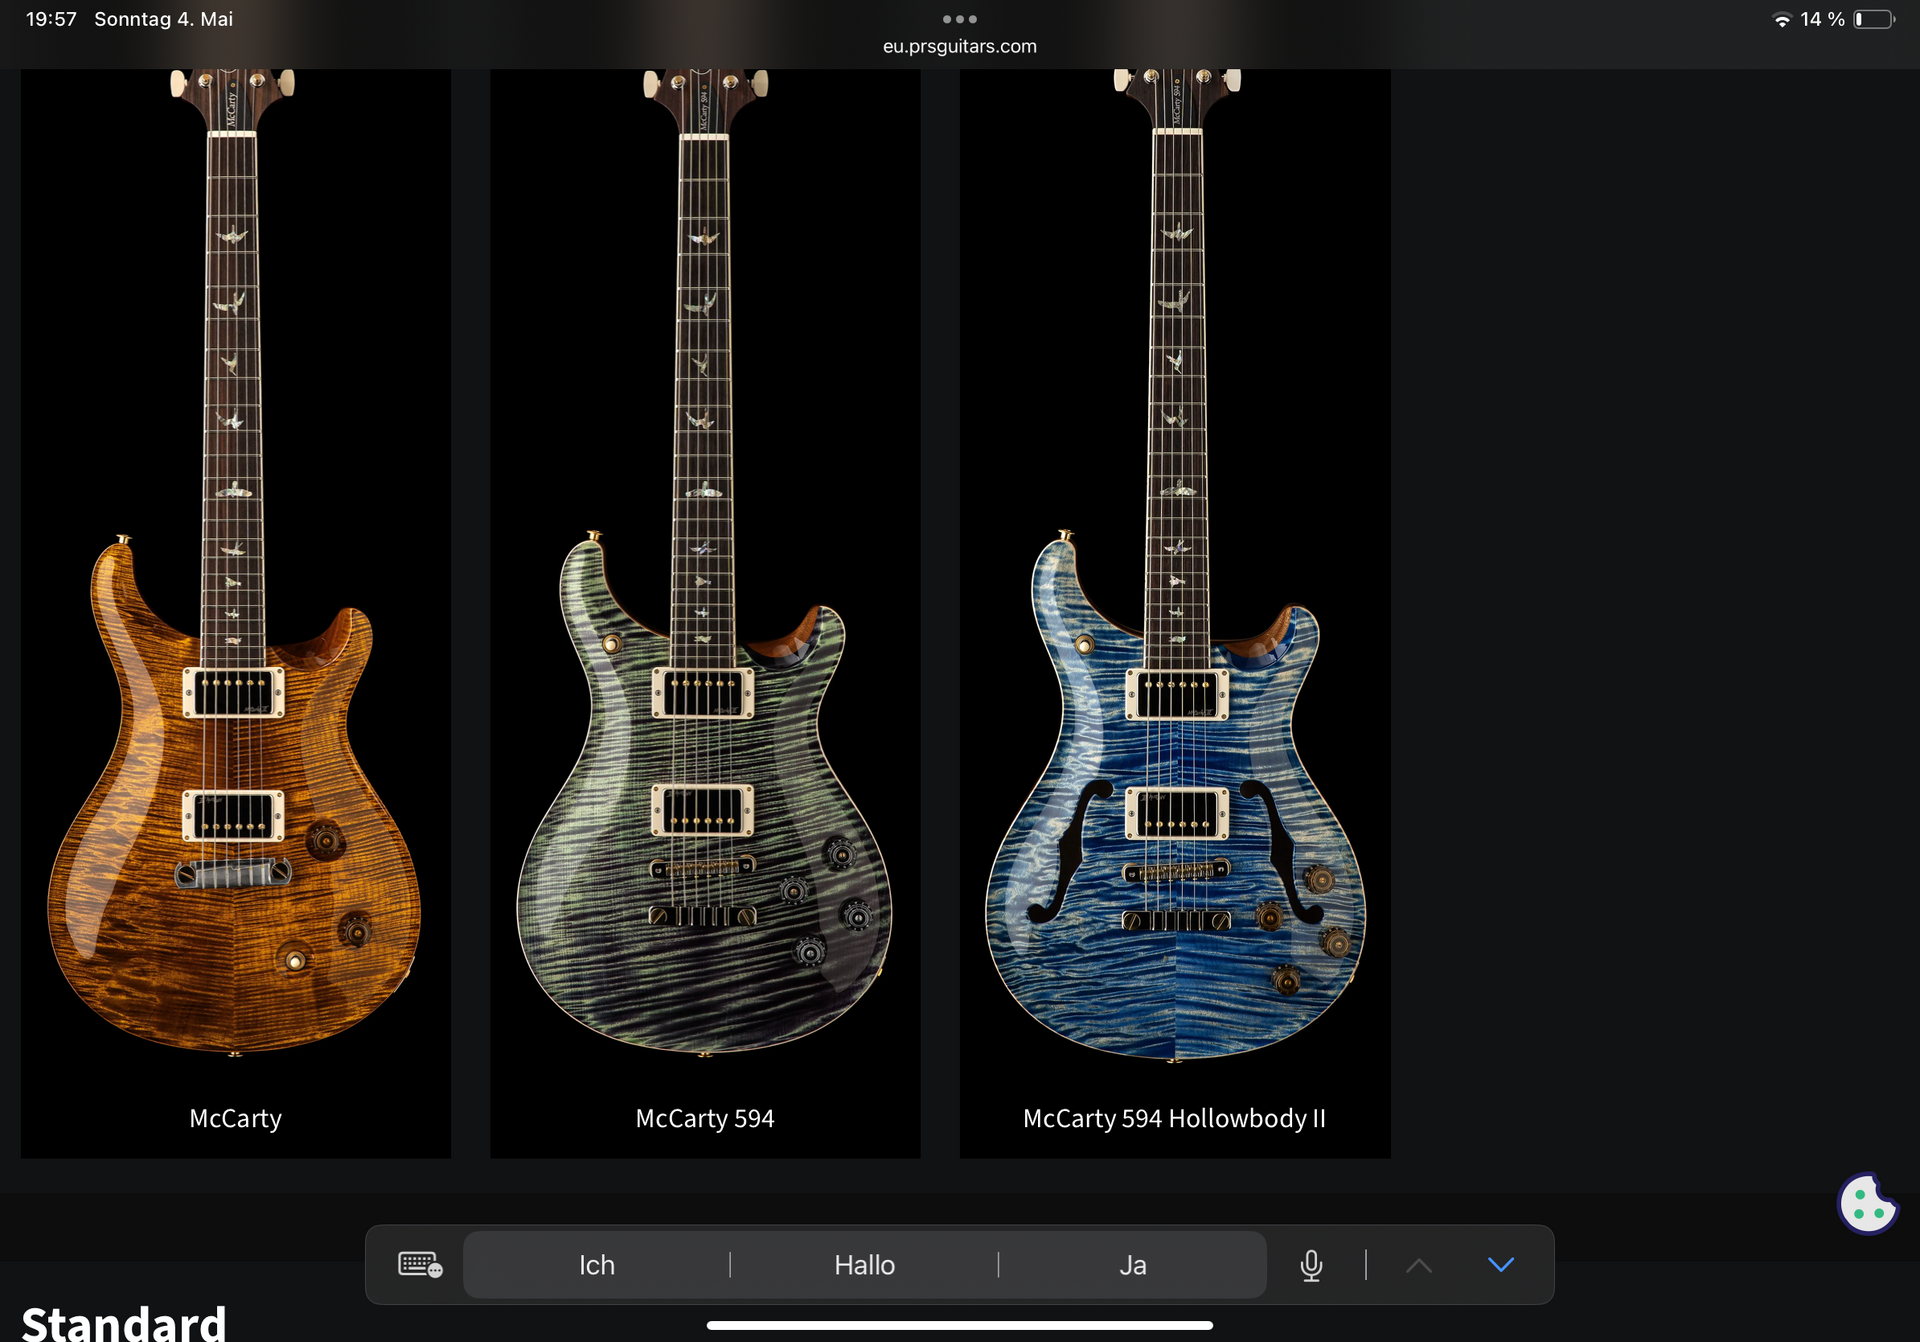The image size is (1920, 1342).
Task: Go to previous field with up chevron
Action: coord(1418,1265)
